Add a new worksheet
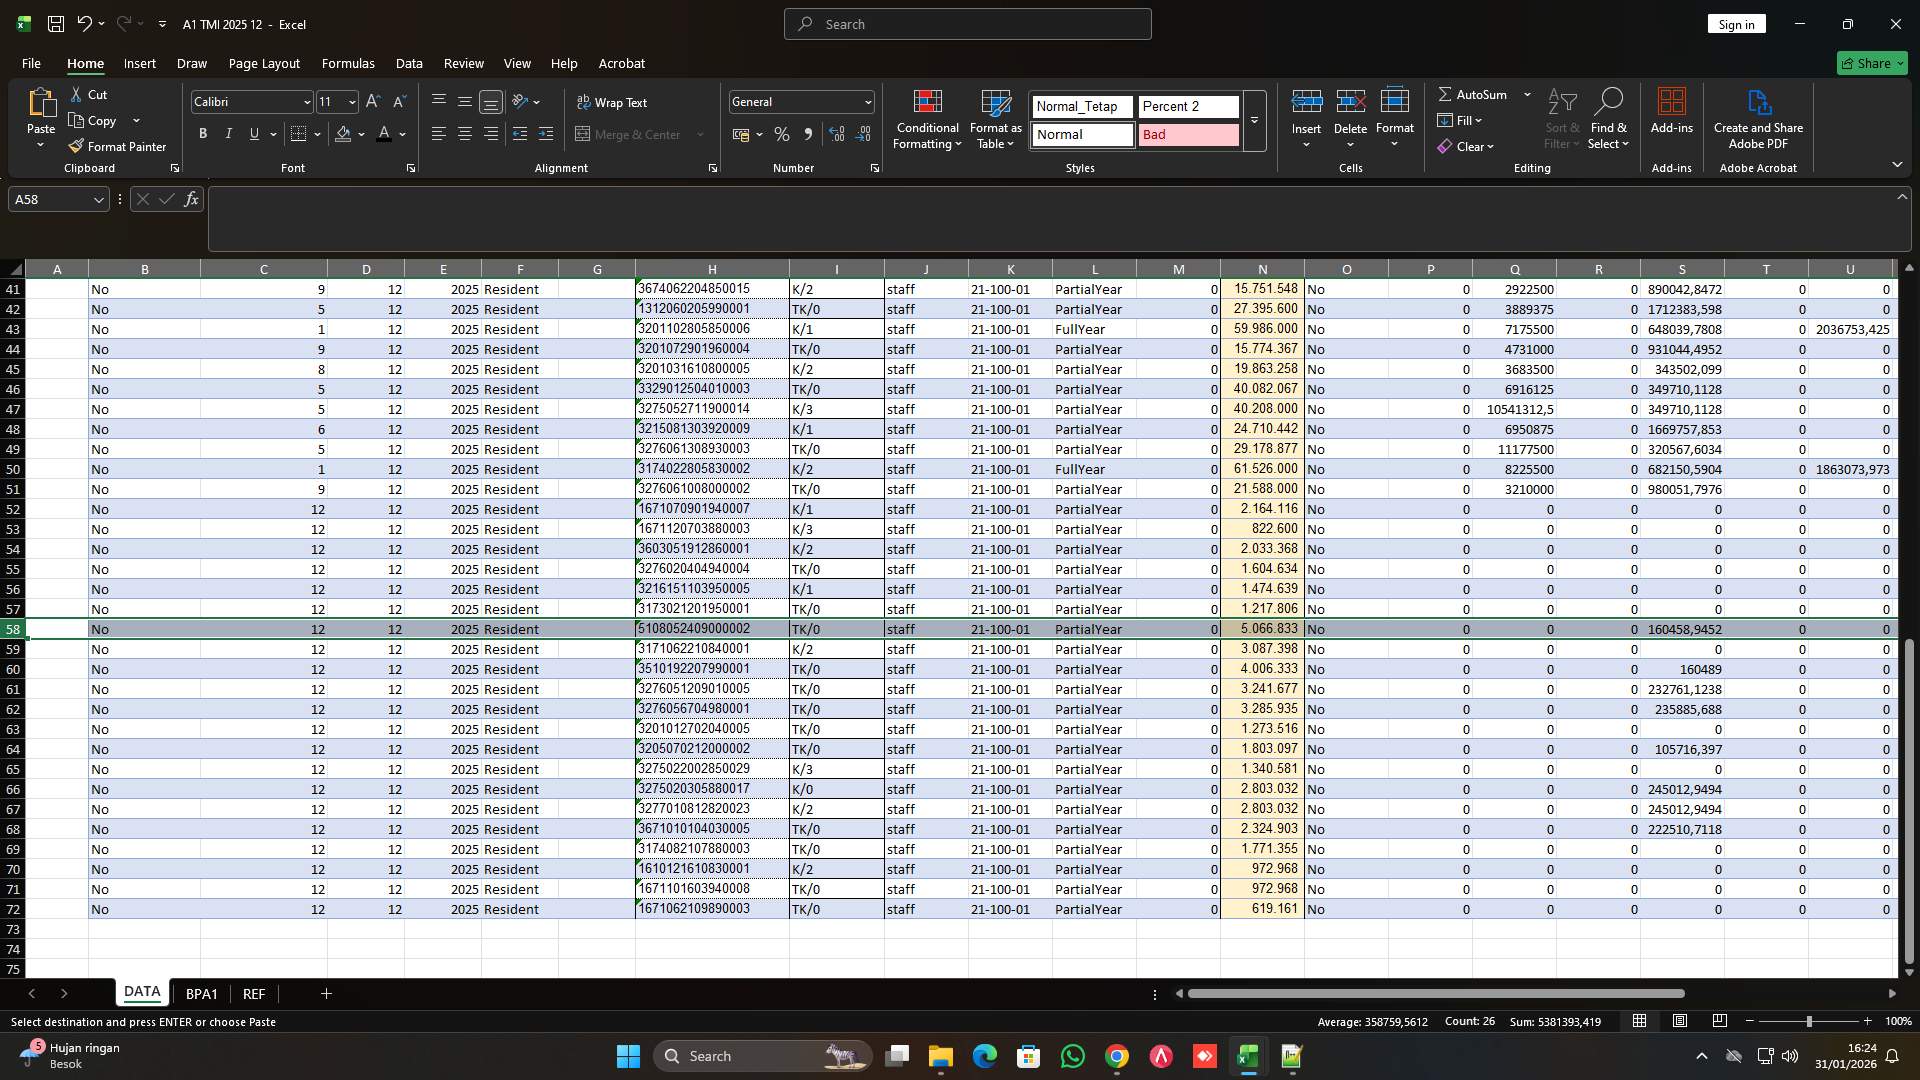1920x1080 pixels. click(x=326, y=993)
